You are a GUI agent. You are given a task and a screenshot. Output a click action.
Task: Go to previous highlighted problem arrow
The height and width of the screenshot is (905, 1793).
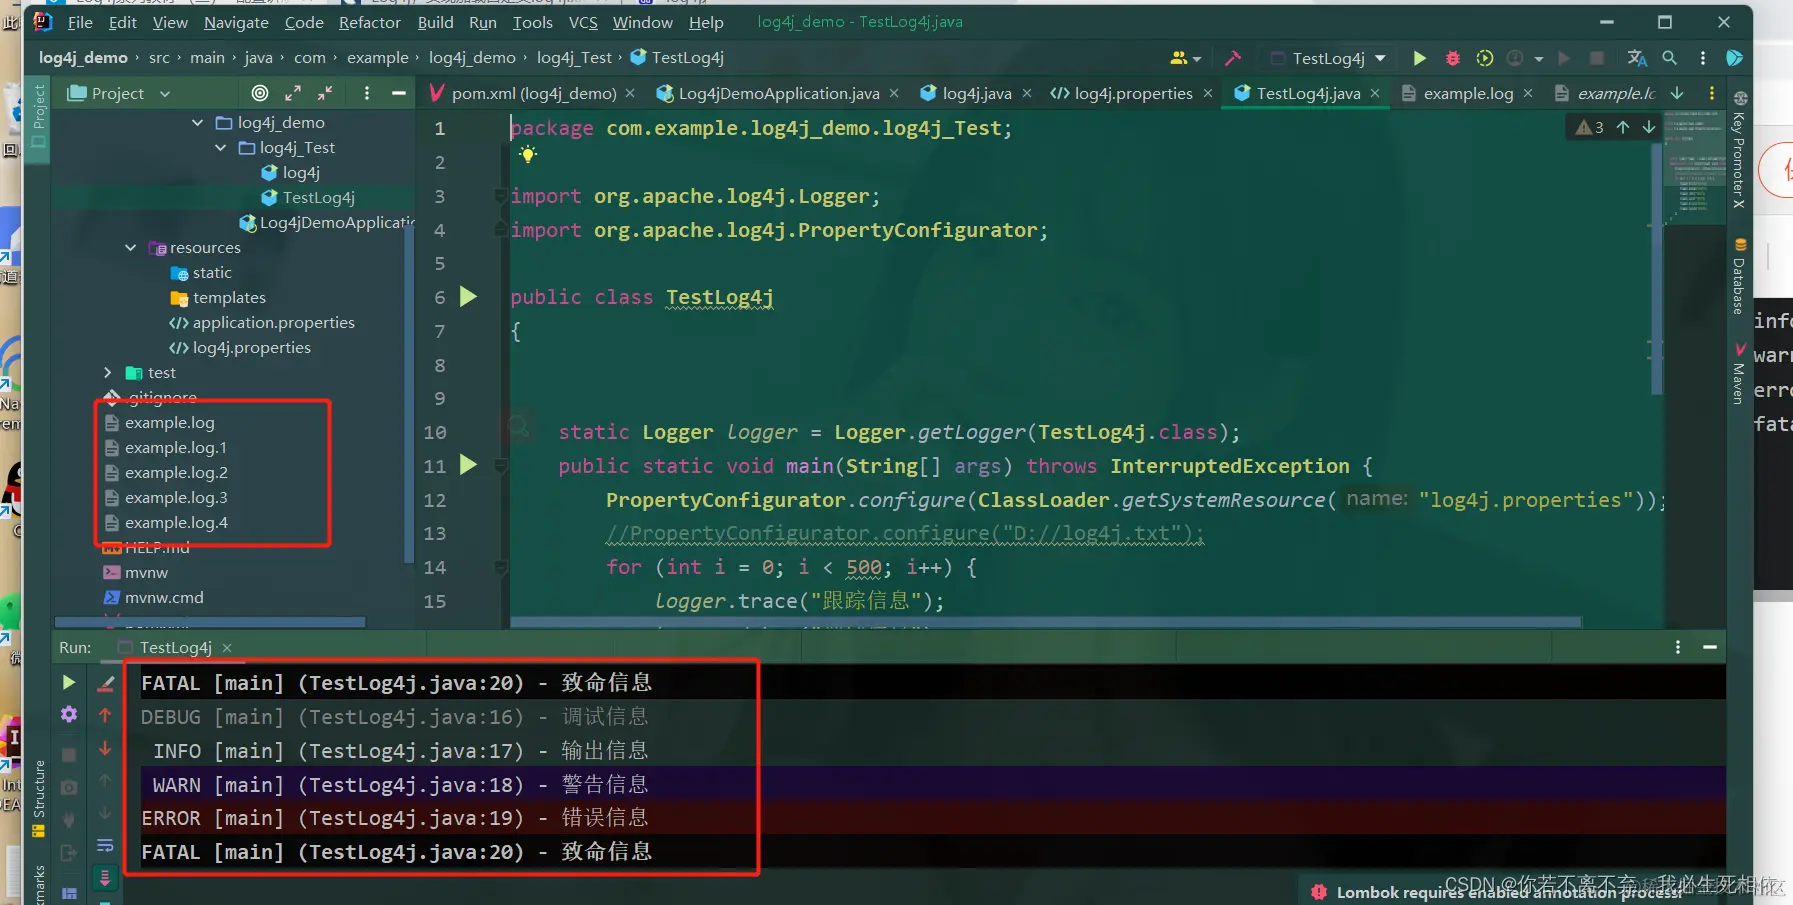[1623, 127]
